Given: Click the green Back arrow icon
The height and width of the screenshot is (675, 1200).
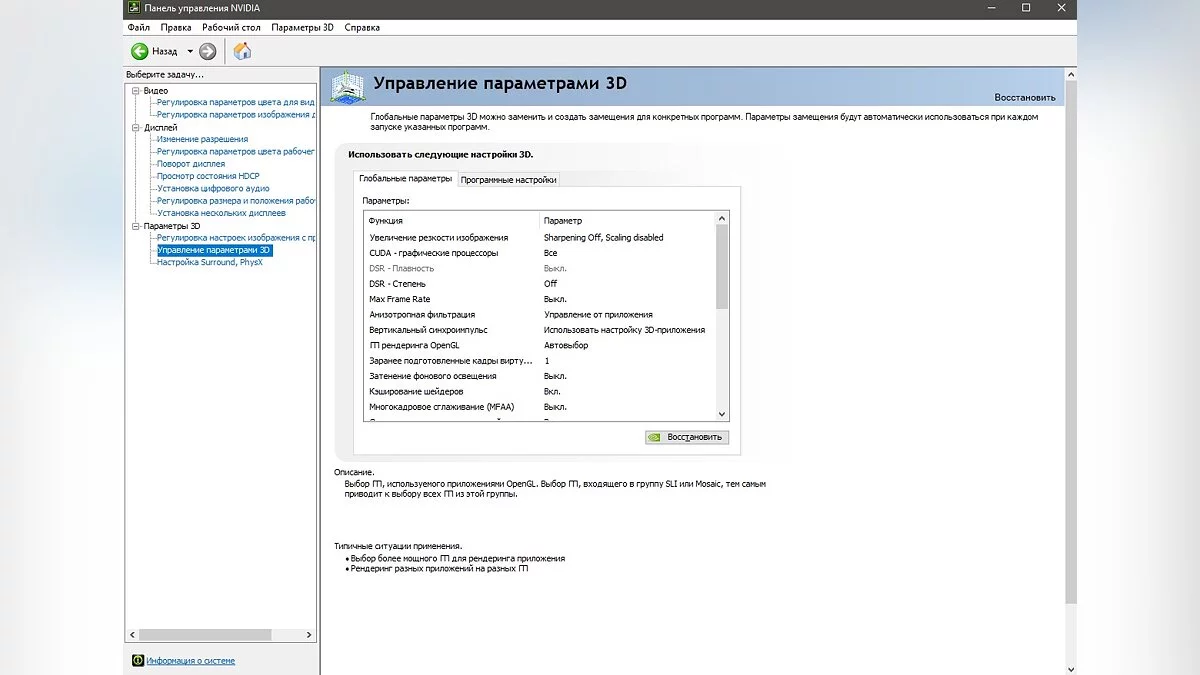Looking at the screenshot, I should coord(139,51).
